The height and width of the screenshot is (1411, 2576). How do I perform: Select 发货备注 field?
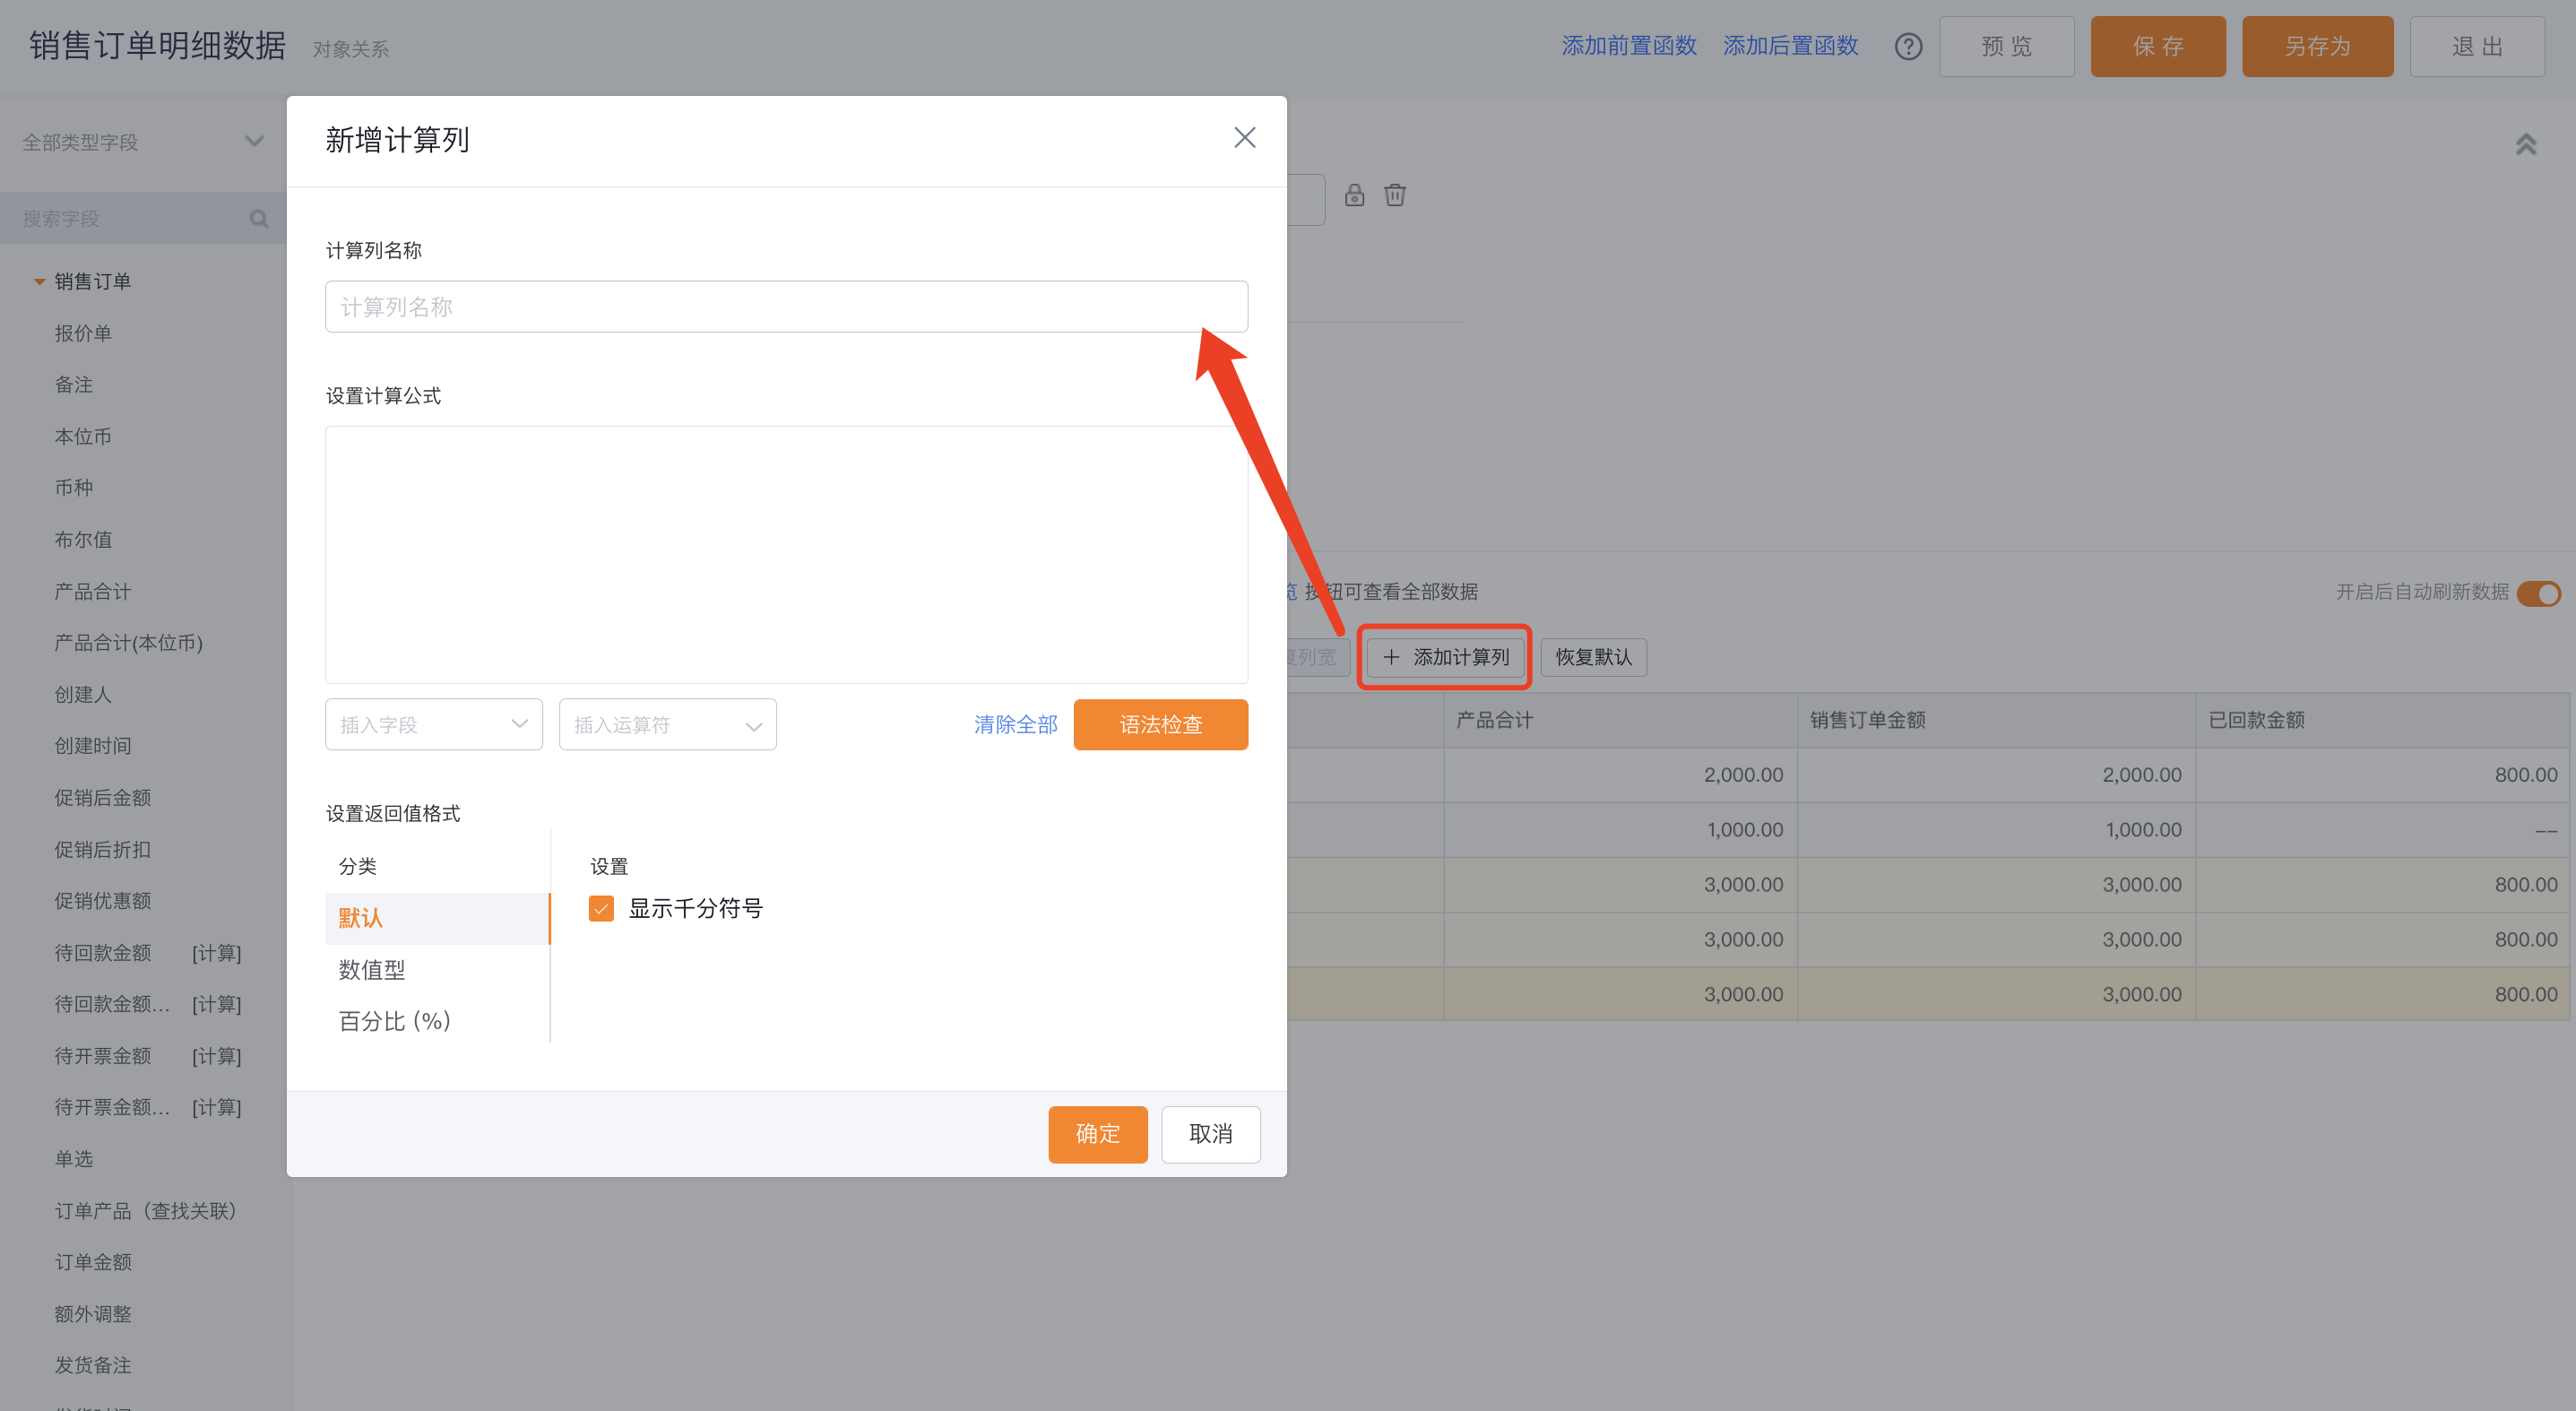(x=93, y=1365)
